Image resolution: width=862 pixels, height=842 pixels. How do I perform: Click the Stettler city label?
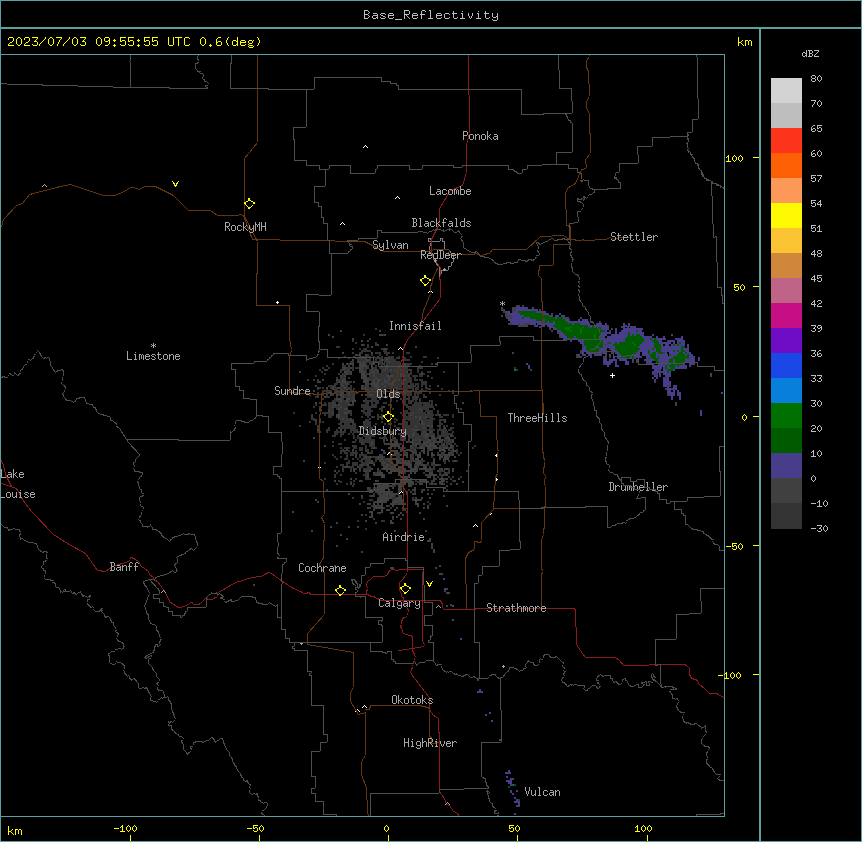pos(634,237)
